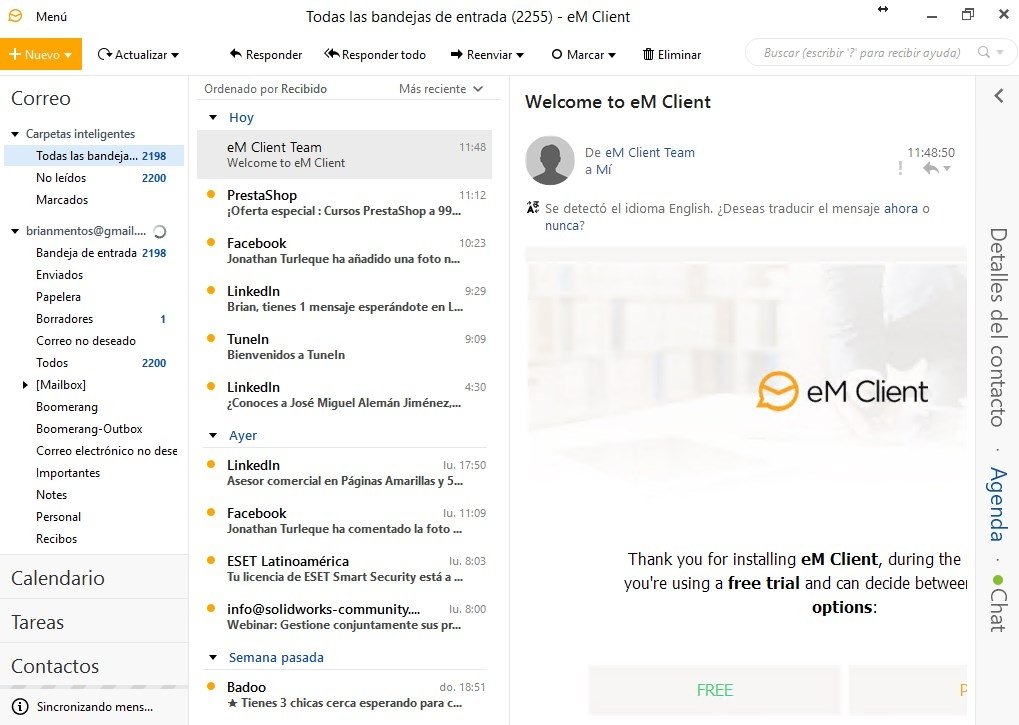Open the search options dropdown arrow
The width and height of the screenshot is (1019, 725).
click(x=1000, y=53)
